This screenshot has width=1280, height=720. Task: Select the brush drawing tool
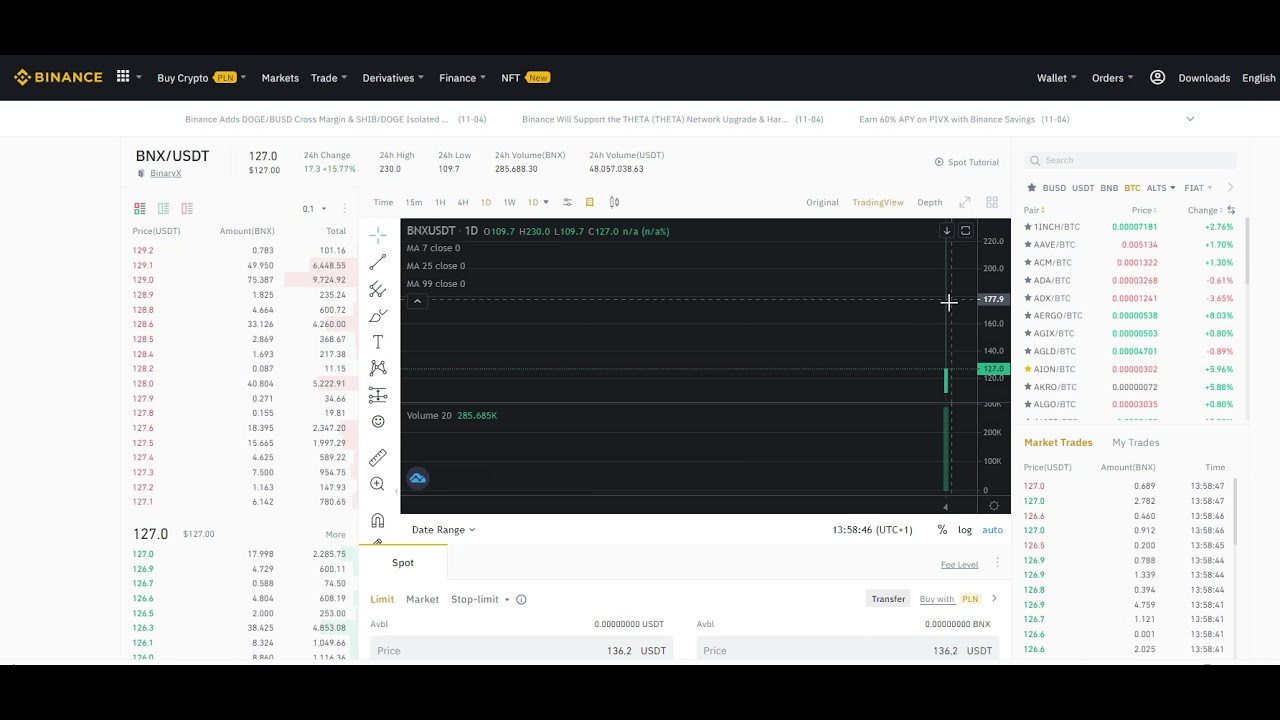(377, 316)
